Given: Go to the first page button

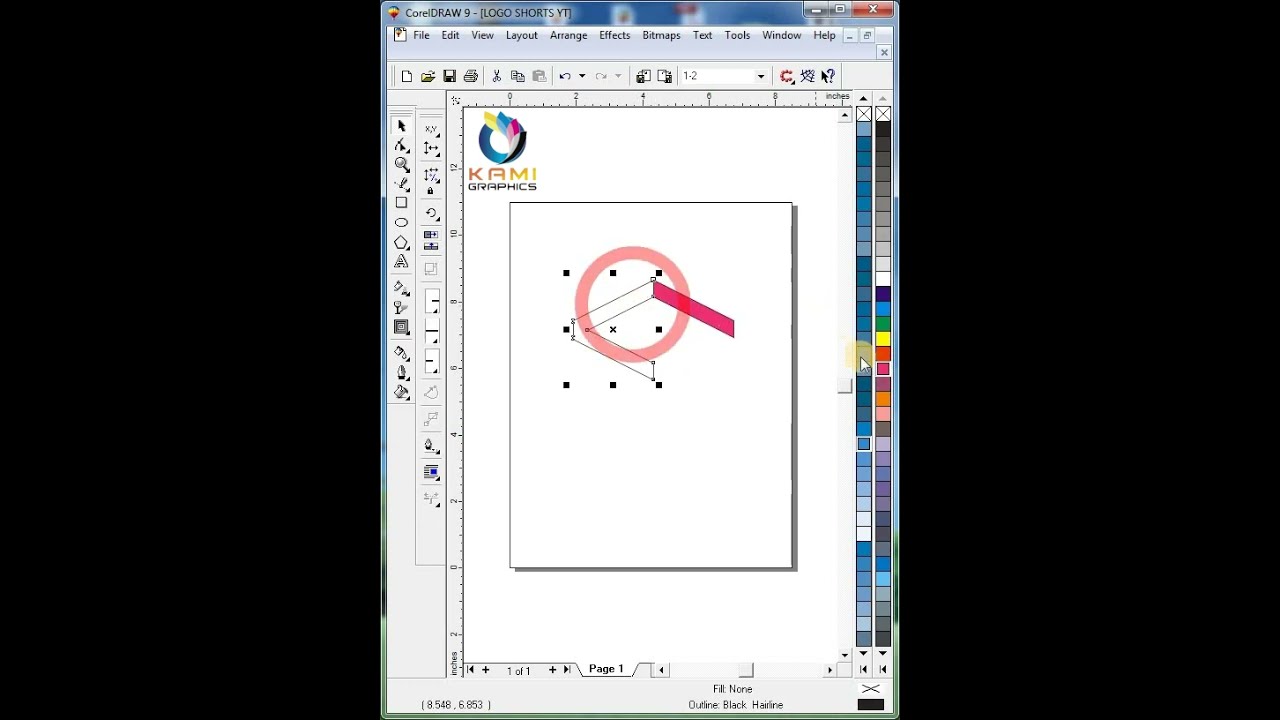Looking at the screenshot, I should coord(470,670).
